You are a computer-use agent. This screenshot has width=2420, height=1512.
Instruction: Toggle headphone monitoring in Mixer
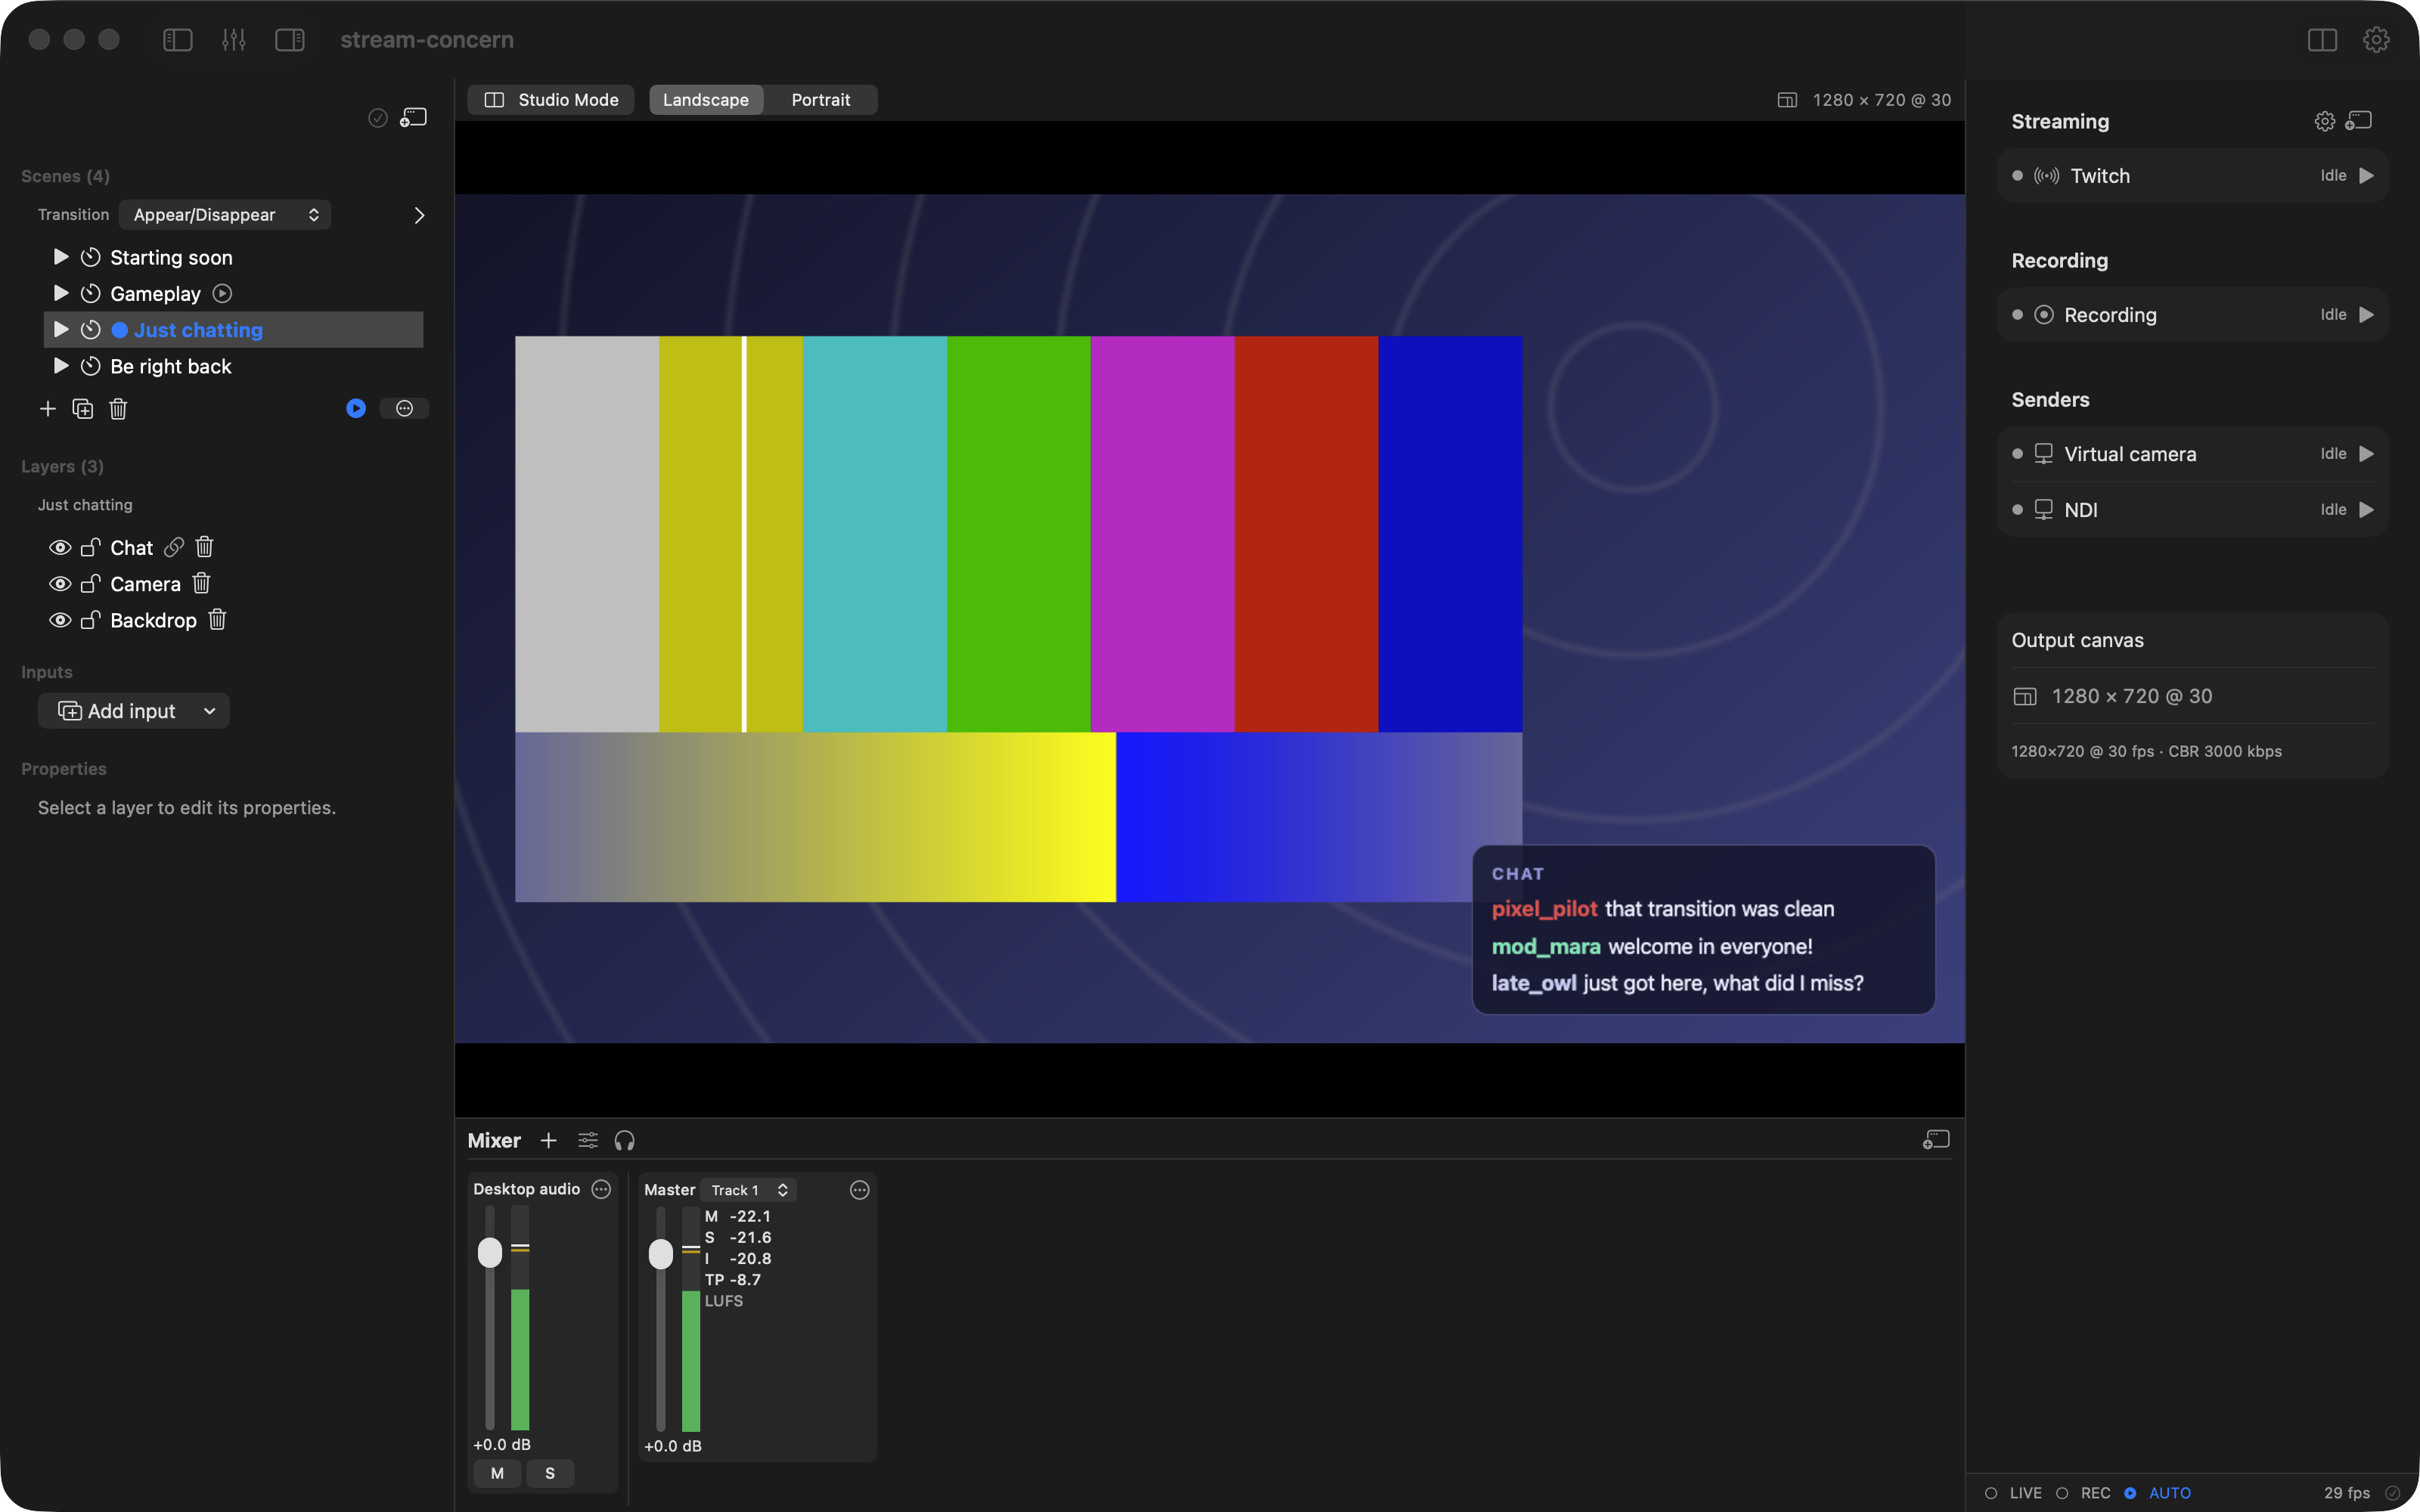(625, 1140)
